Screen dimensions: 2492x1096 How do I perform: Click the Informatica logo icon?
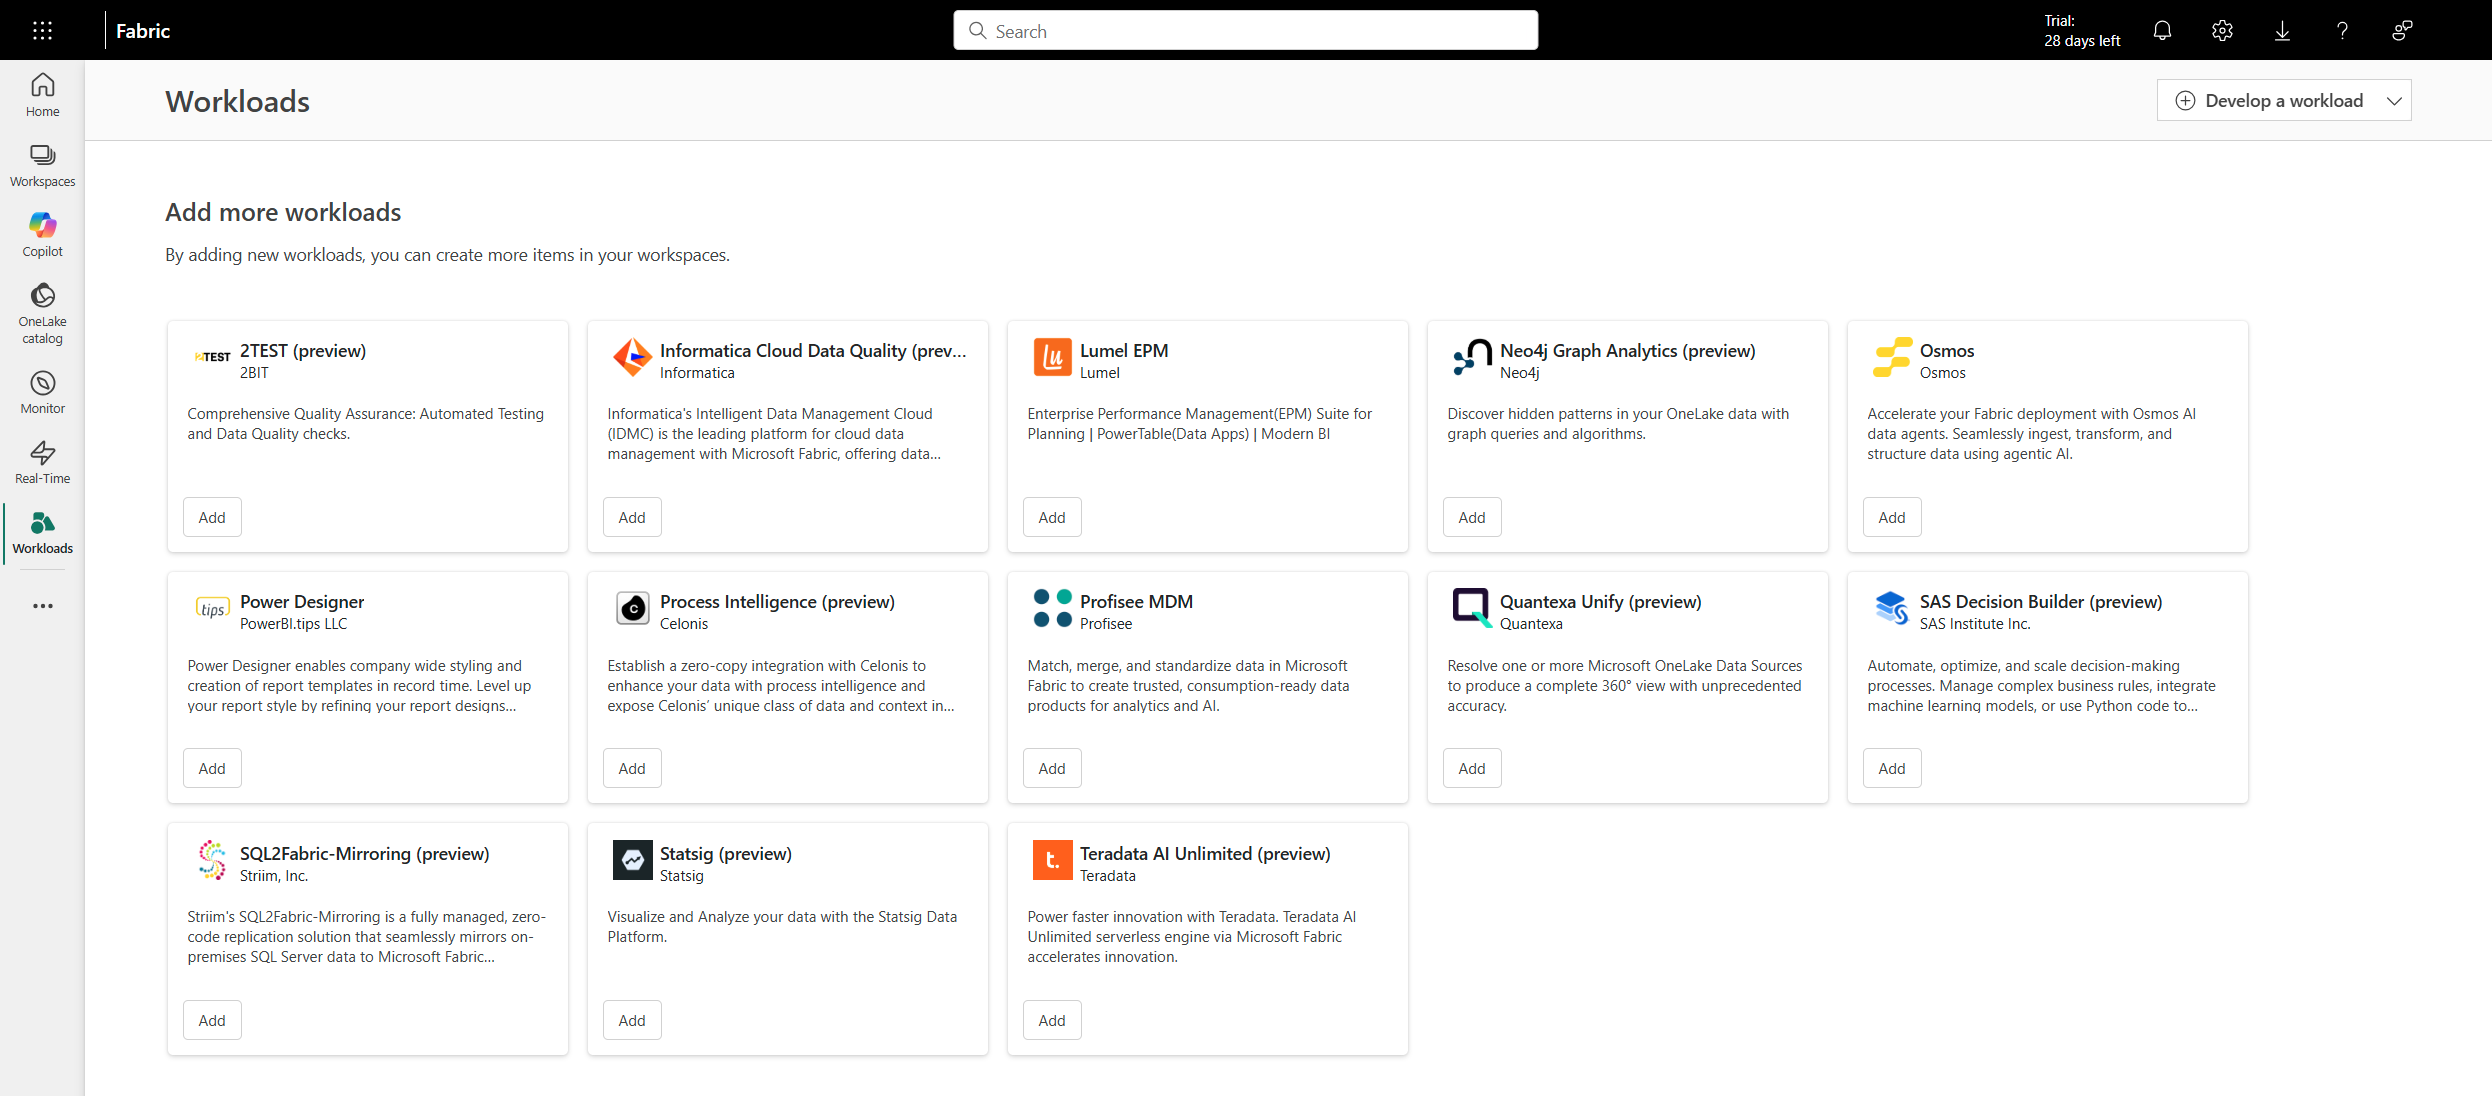[x=632, y=357]
